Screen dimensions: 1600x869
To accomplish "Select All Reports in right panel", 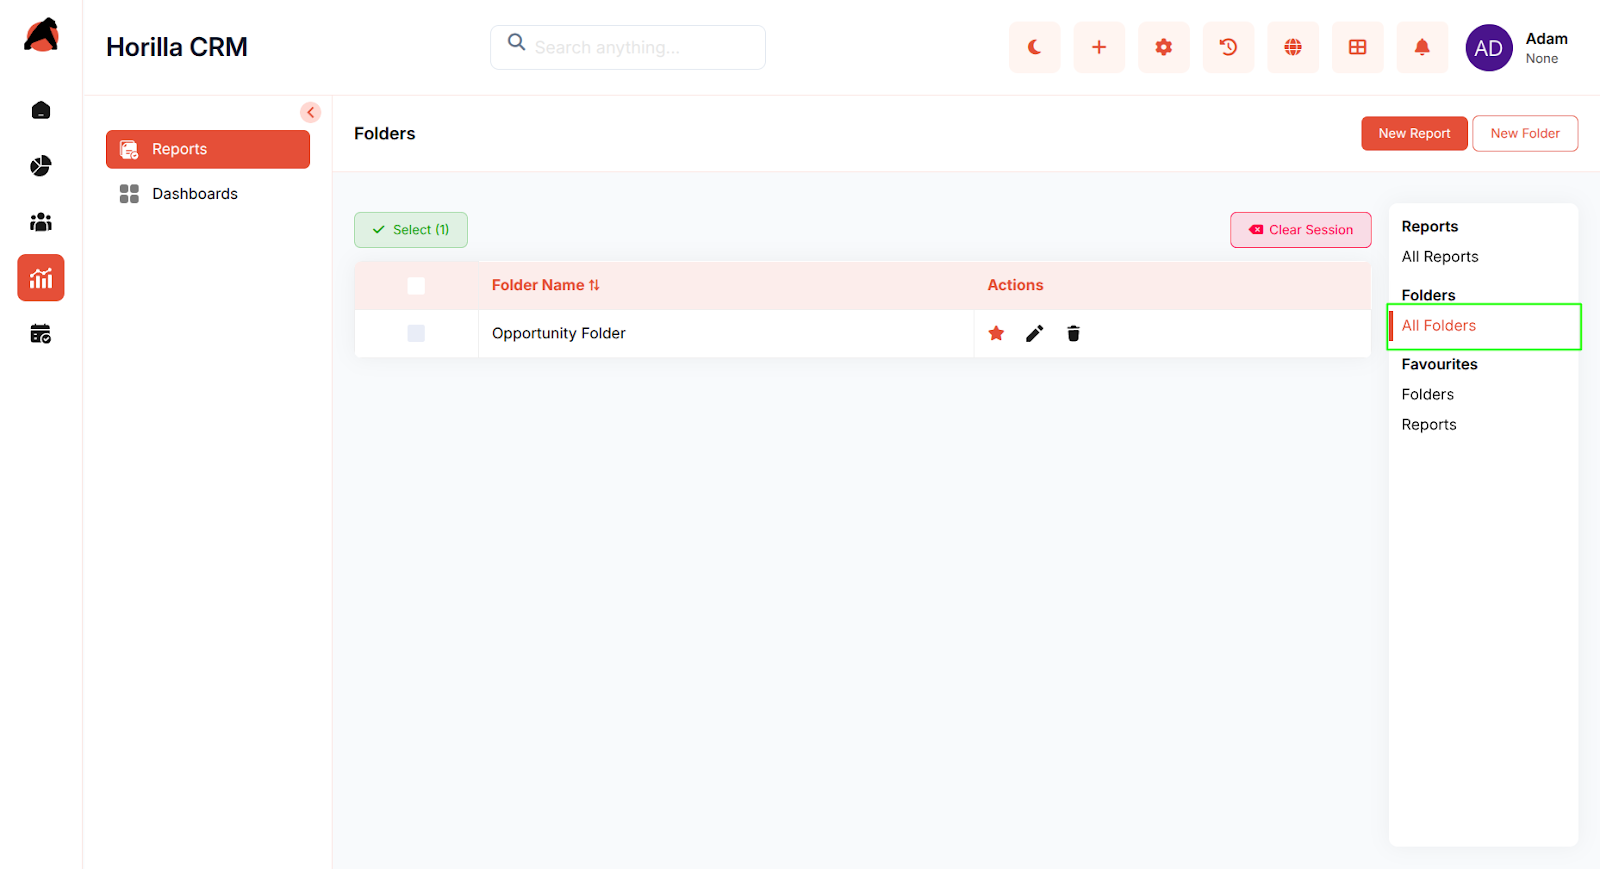I will tap(1439, 257).
